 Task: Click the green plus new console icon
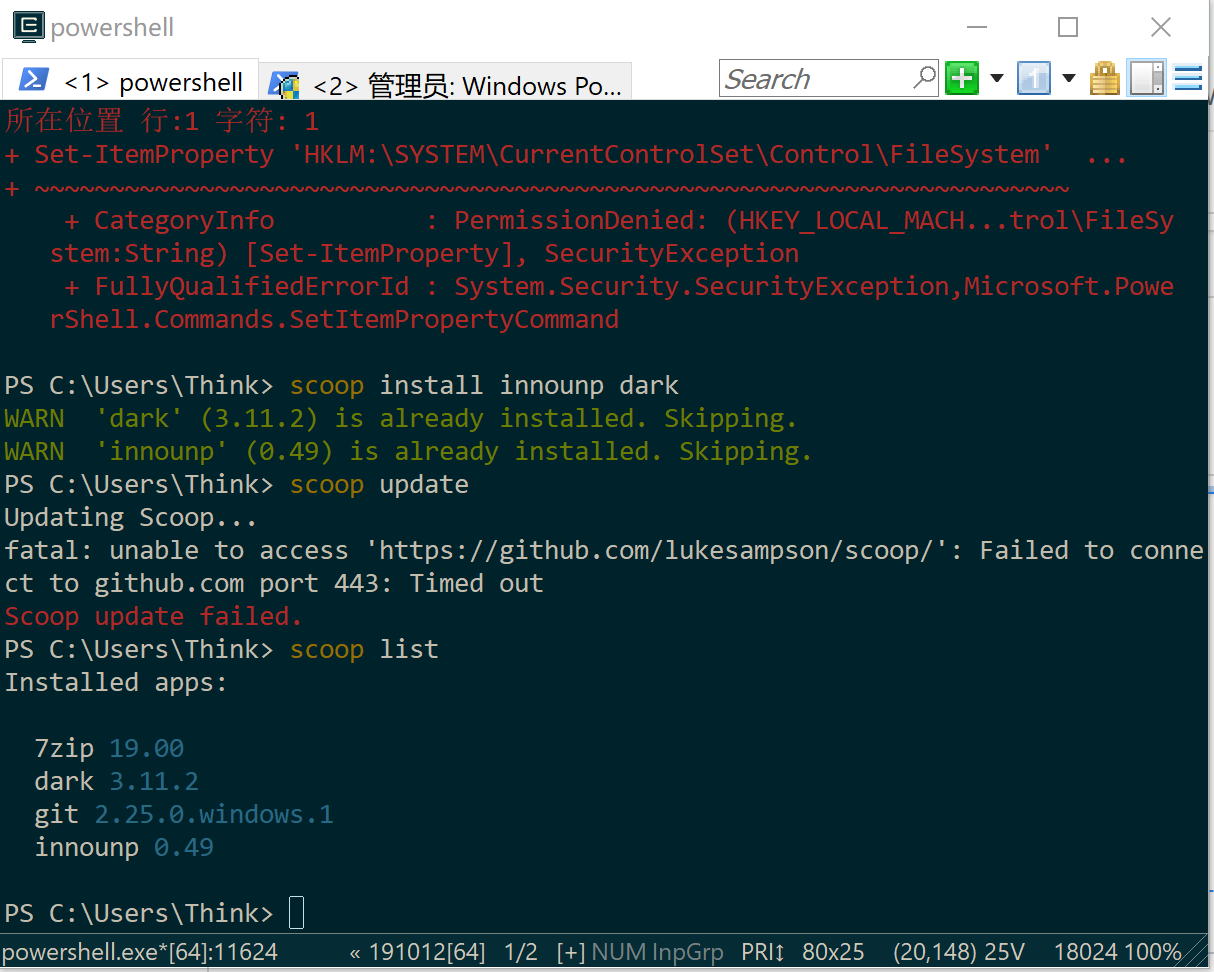click(x=961, y=77)
